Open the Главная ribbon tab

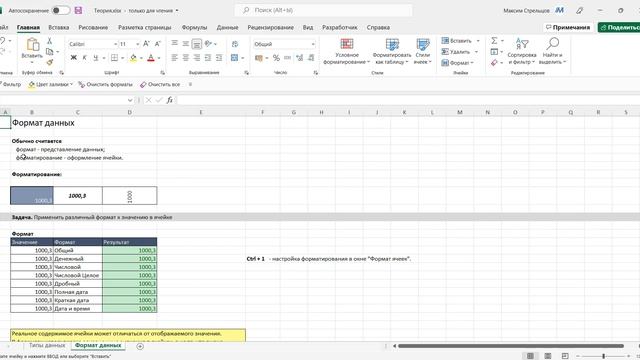[28, 27]
